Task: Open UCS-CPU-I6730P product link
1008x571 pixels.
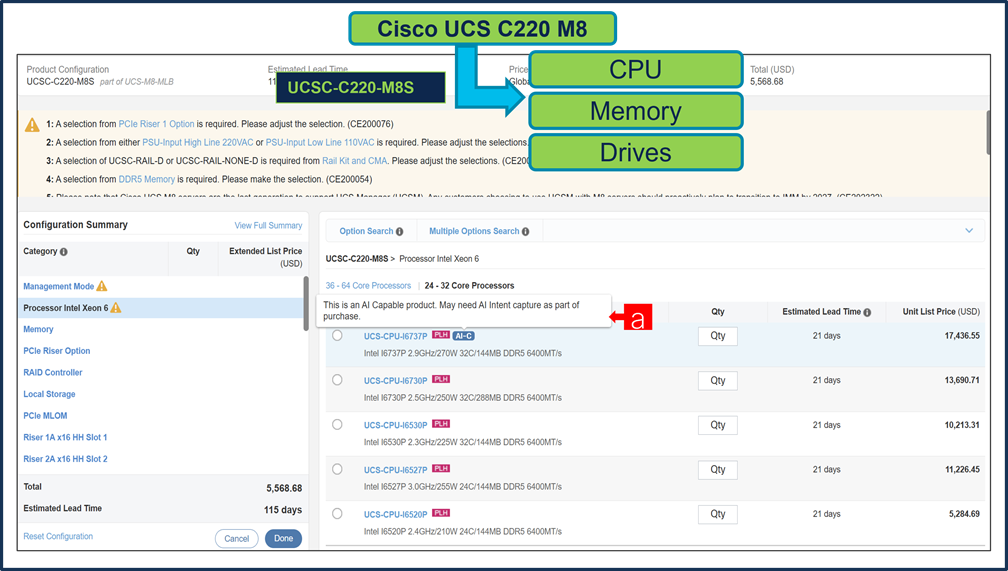Action: [395, 381]
